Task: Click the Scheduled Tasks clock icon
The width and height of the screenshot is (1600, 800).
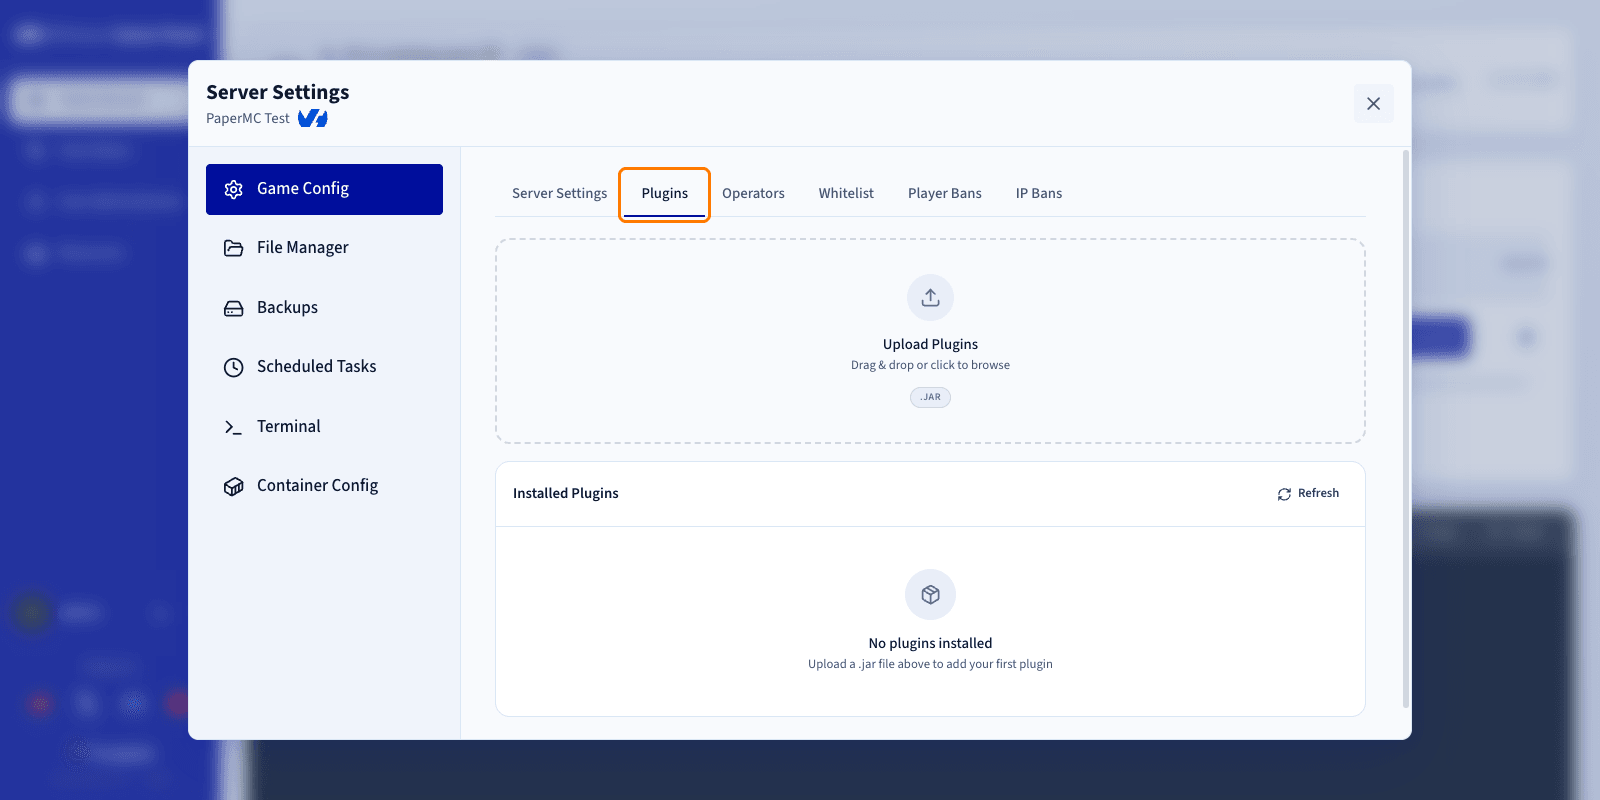Action: tap(234, 368)
